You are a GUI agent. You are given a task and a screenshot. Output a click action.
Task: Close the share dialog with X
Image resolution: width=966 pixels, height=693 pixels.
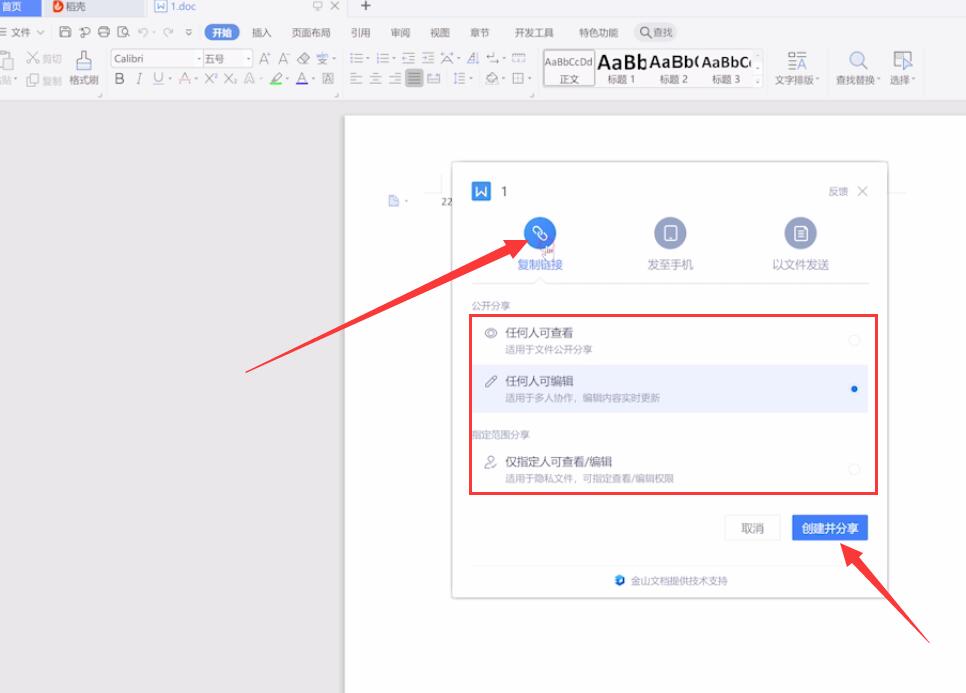coord(862,191)
